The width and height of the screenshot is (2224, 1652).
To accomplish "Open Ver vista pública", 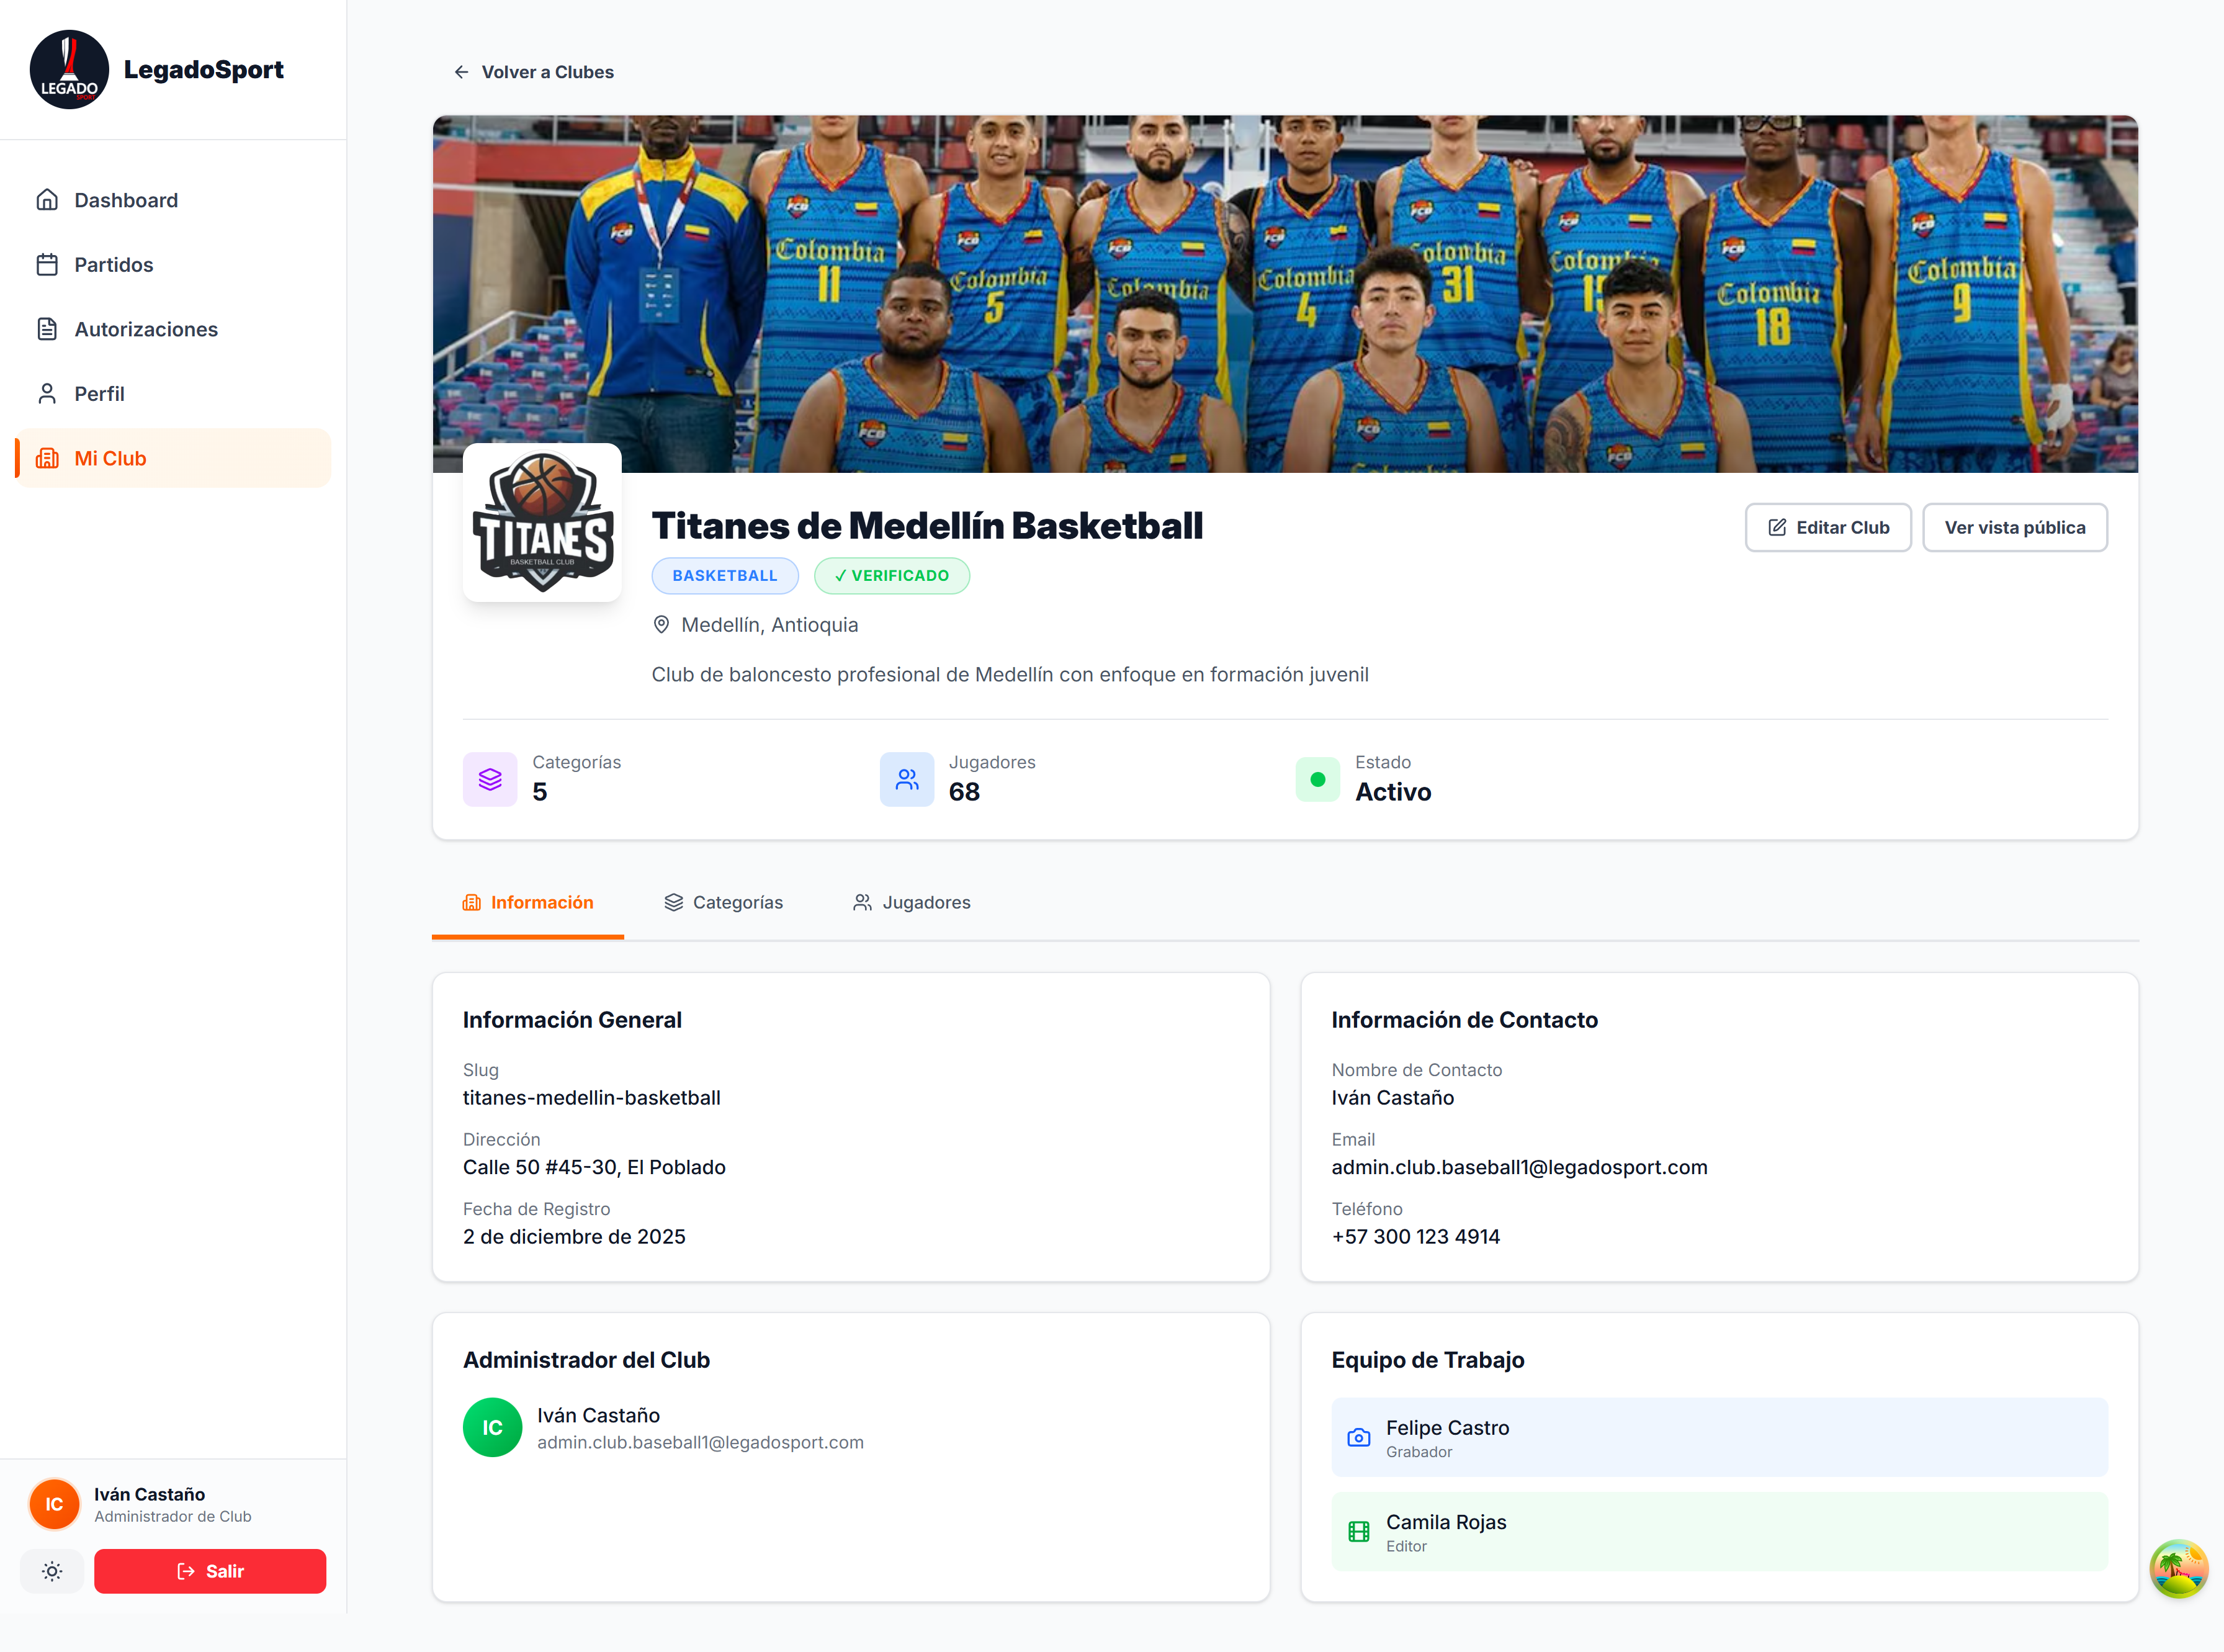I will pos(2014,527).
